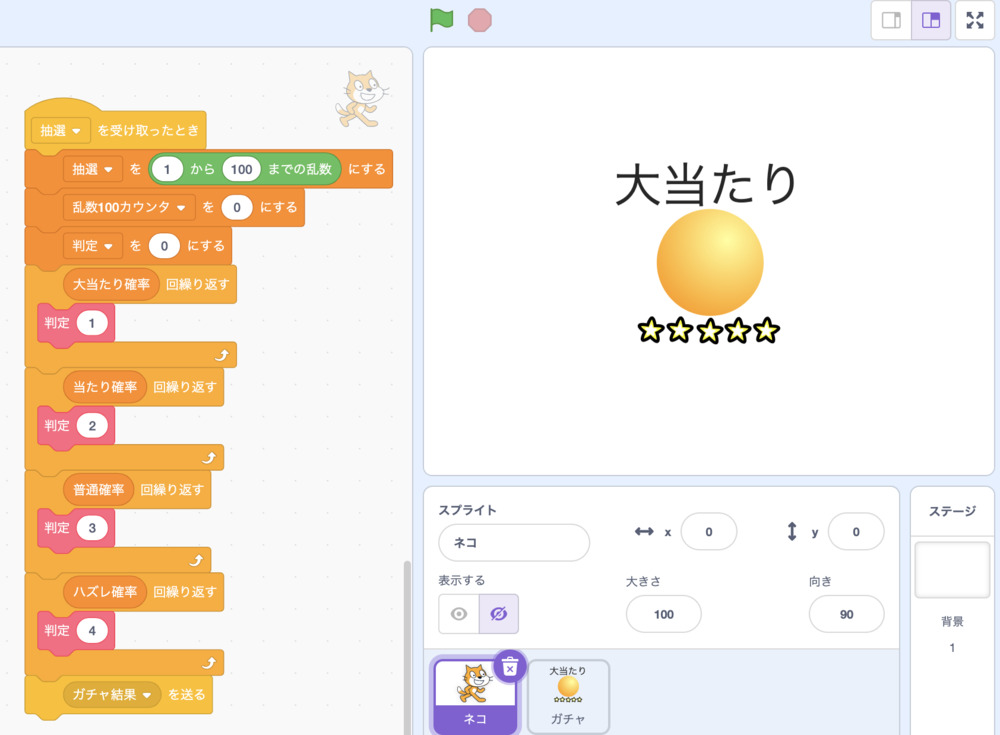Select the stage backdrop thumbnail
This screenshot has height=735, width=1000.
tap(952, 571)
